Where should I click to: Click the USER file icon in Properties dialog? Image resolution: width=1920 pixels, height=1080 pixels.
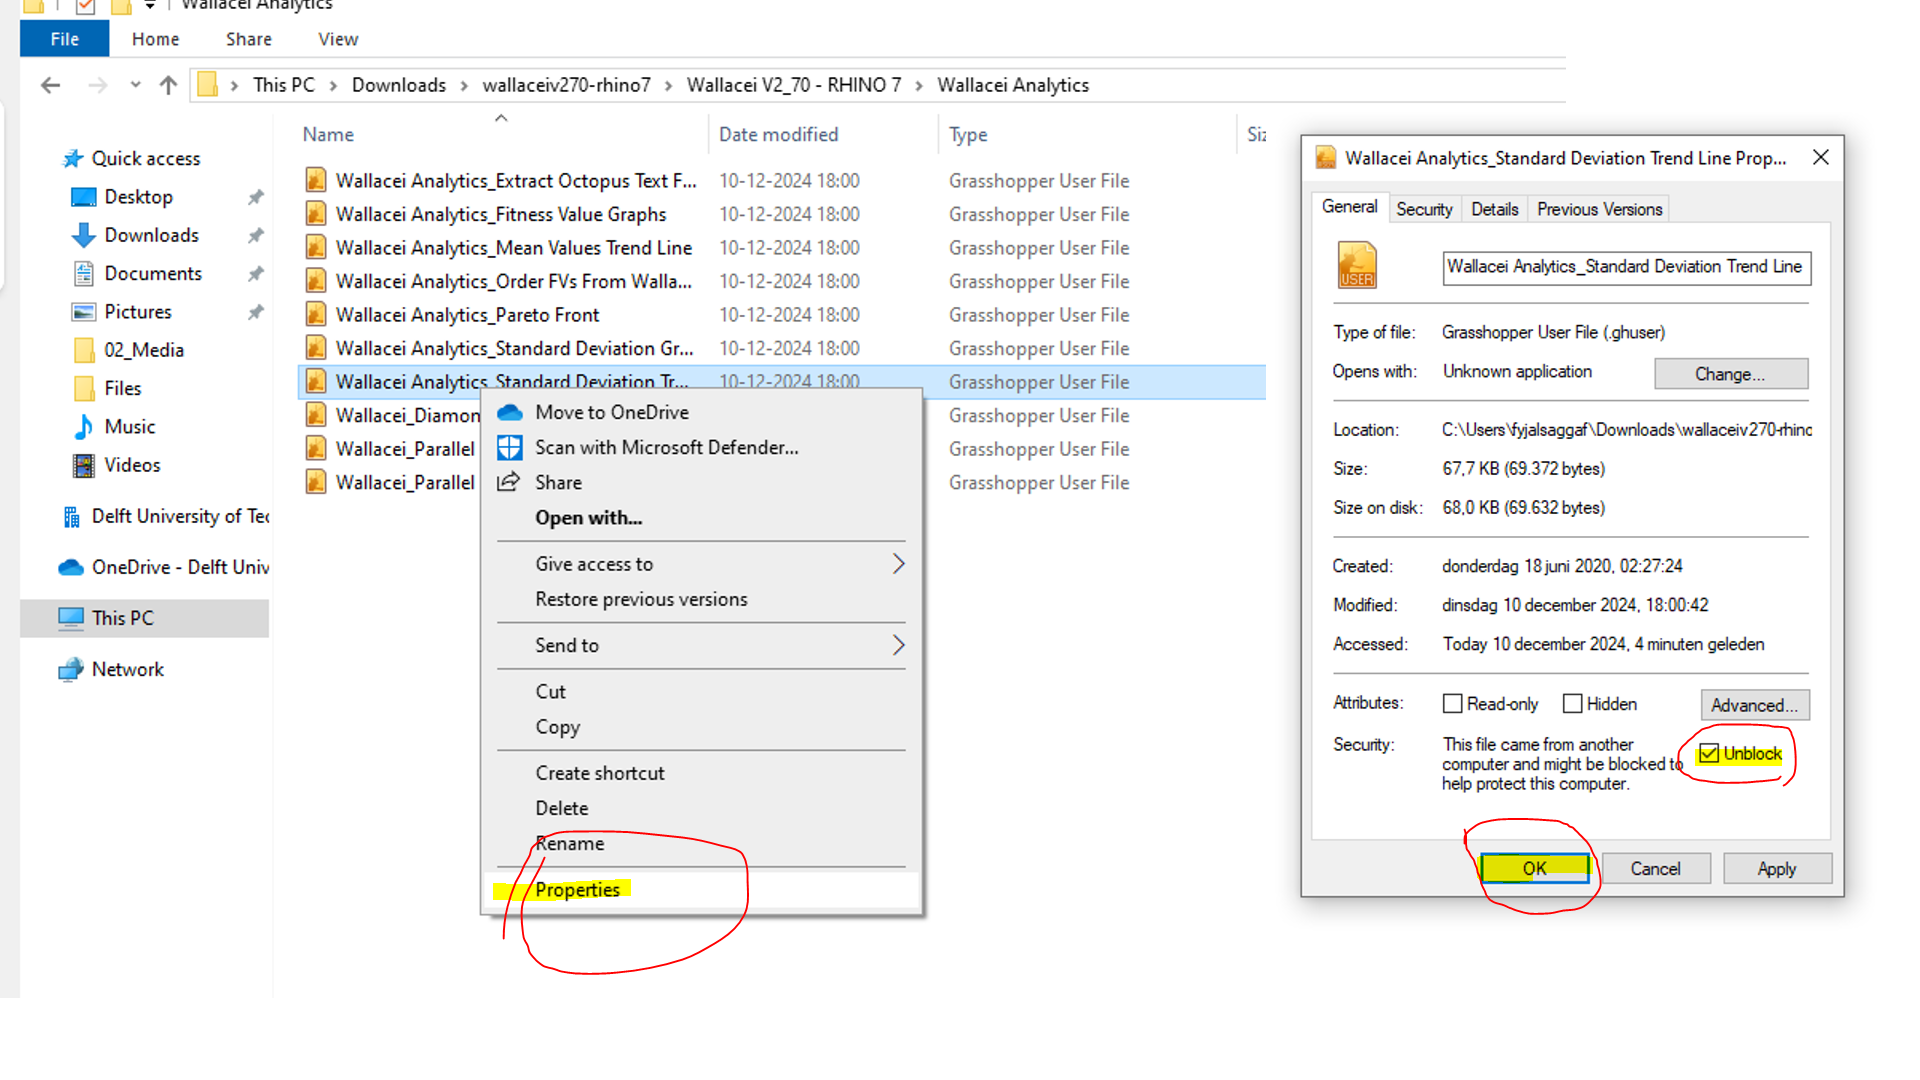point(1356,264)
